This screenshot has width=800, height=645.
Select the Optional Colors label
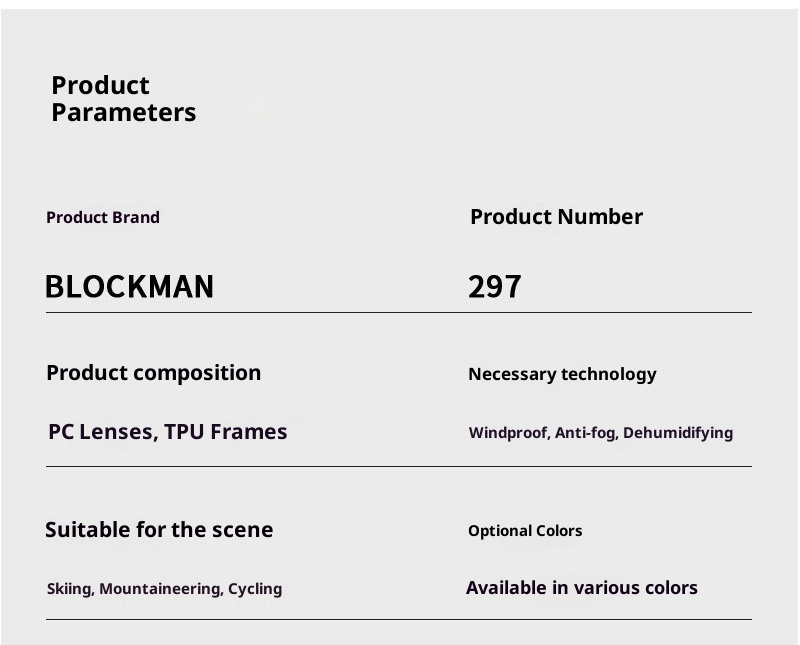click(x=525, y=531)
